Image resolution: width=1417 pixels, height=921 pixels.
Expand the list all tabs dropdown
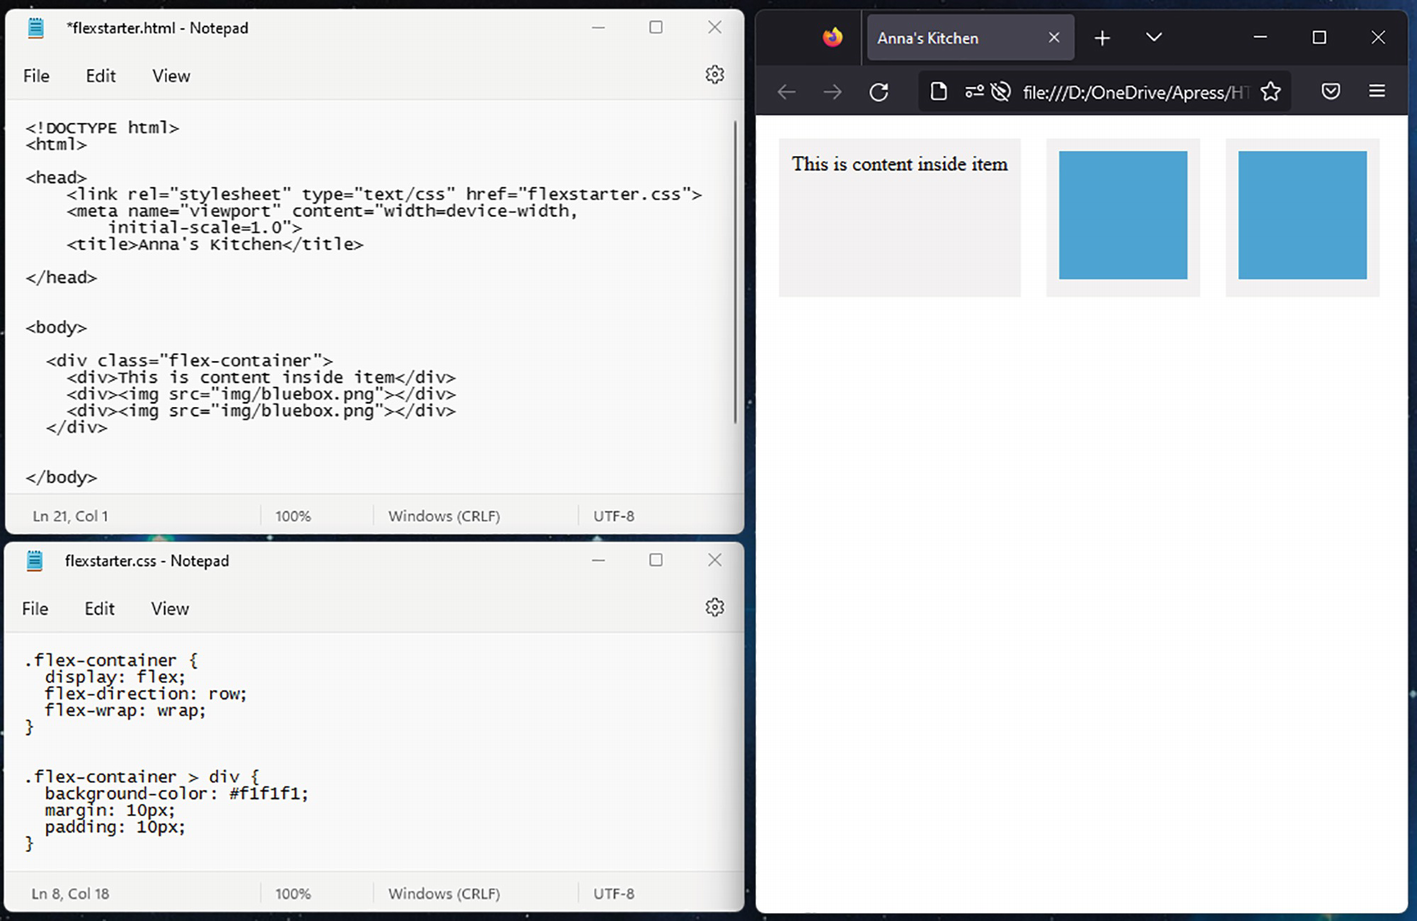pyautogui.click(x=1153, y=38)
